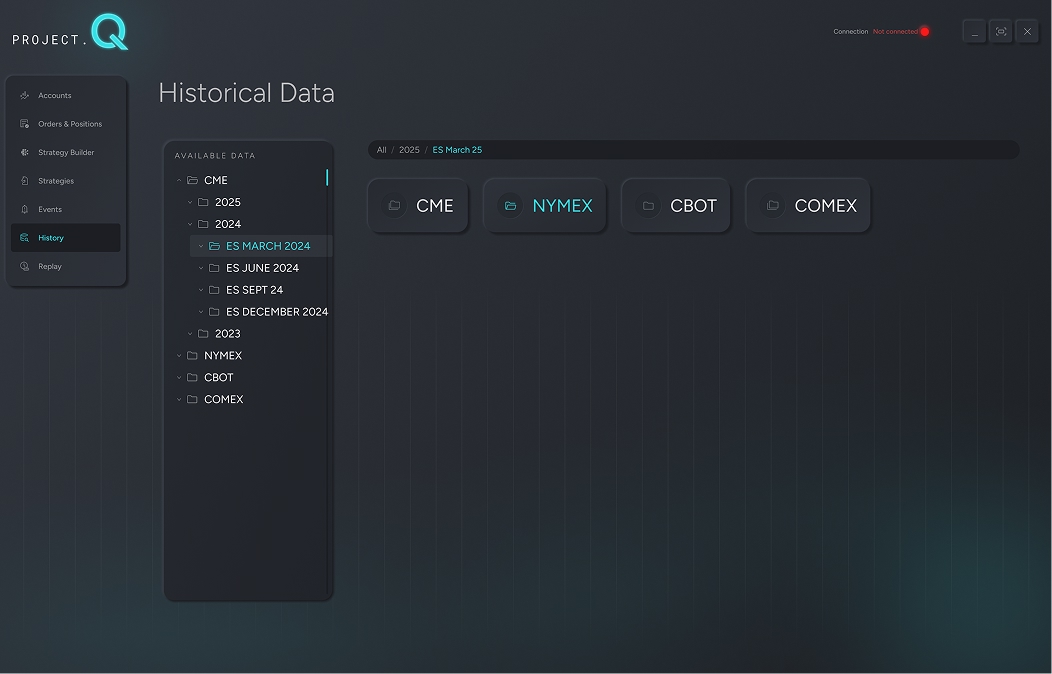This screenshot has height=674, width=1052.
Task: Open the Events section
Action: click(x=66, y=209)
